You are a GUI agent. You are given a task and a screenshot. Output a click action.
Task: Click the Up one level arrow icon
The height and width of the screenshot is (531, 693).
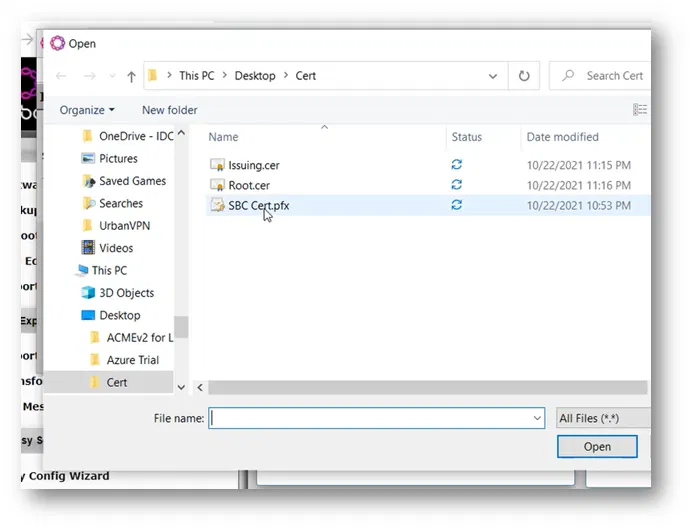[x=131, y=76]
